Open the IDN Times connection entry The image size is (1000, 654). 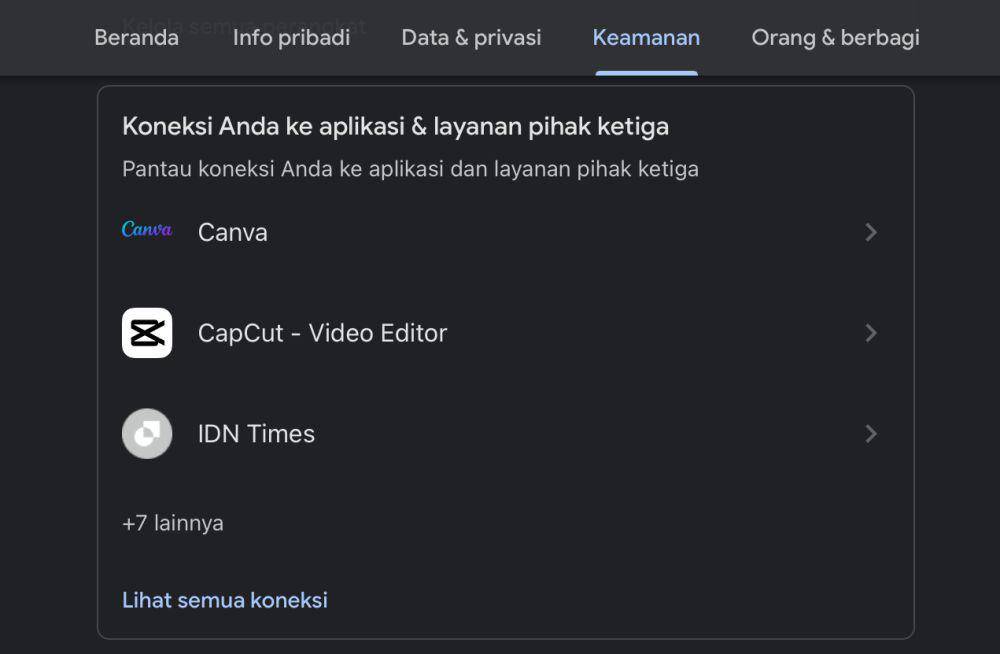[505, 434]
